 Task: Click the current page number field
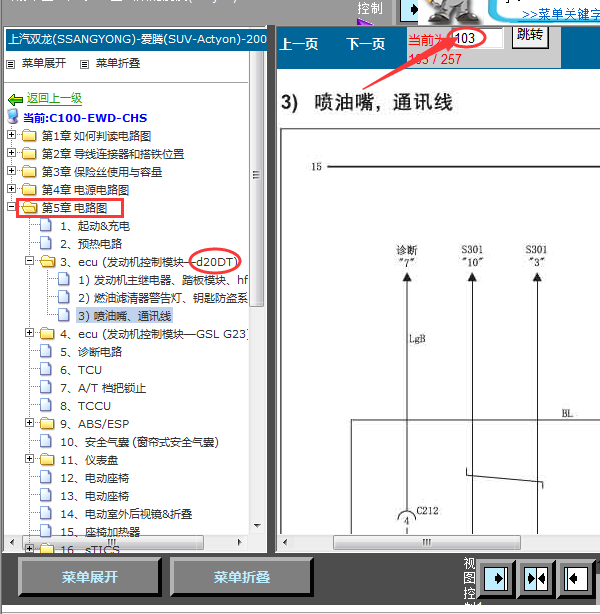[476, 38]
